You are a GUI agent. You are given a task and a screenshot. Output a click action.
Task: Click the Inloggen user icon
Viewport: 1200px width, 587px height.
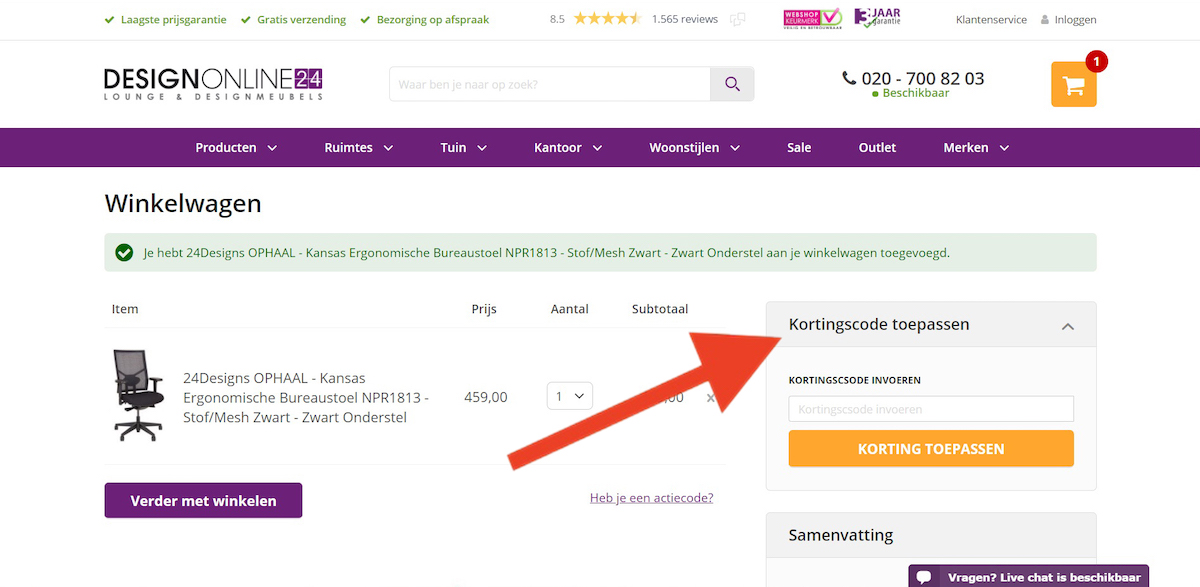point(1045,20)
